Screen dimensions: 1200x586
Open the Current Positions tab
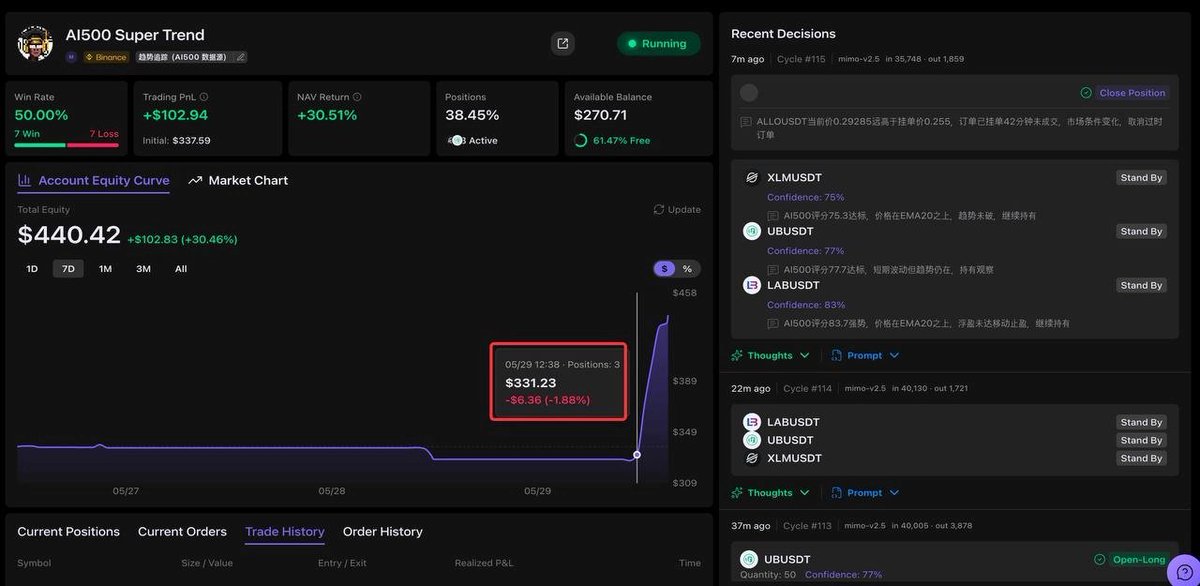(x=68, y=532)
